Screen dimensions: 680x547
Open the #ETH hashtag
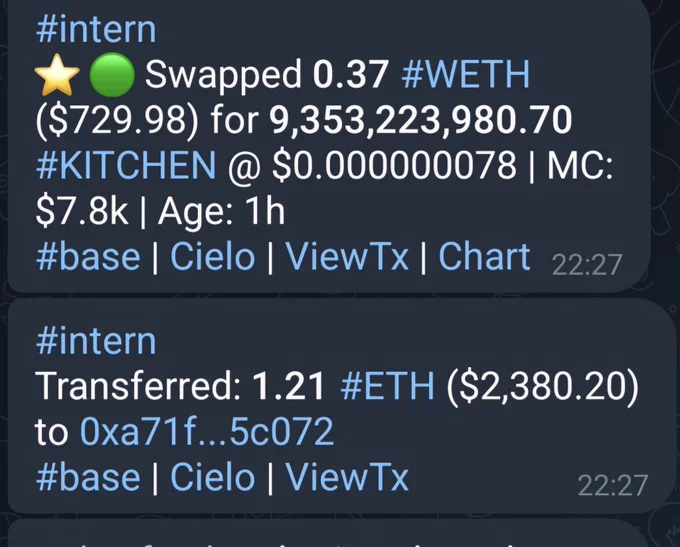pyautogui.click(x=387, y=386)
